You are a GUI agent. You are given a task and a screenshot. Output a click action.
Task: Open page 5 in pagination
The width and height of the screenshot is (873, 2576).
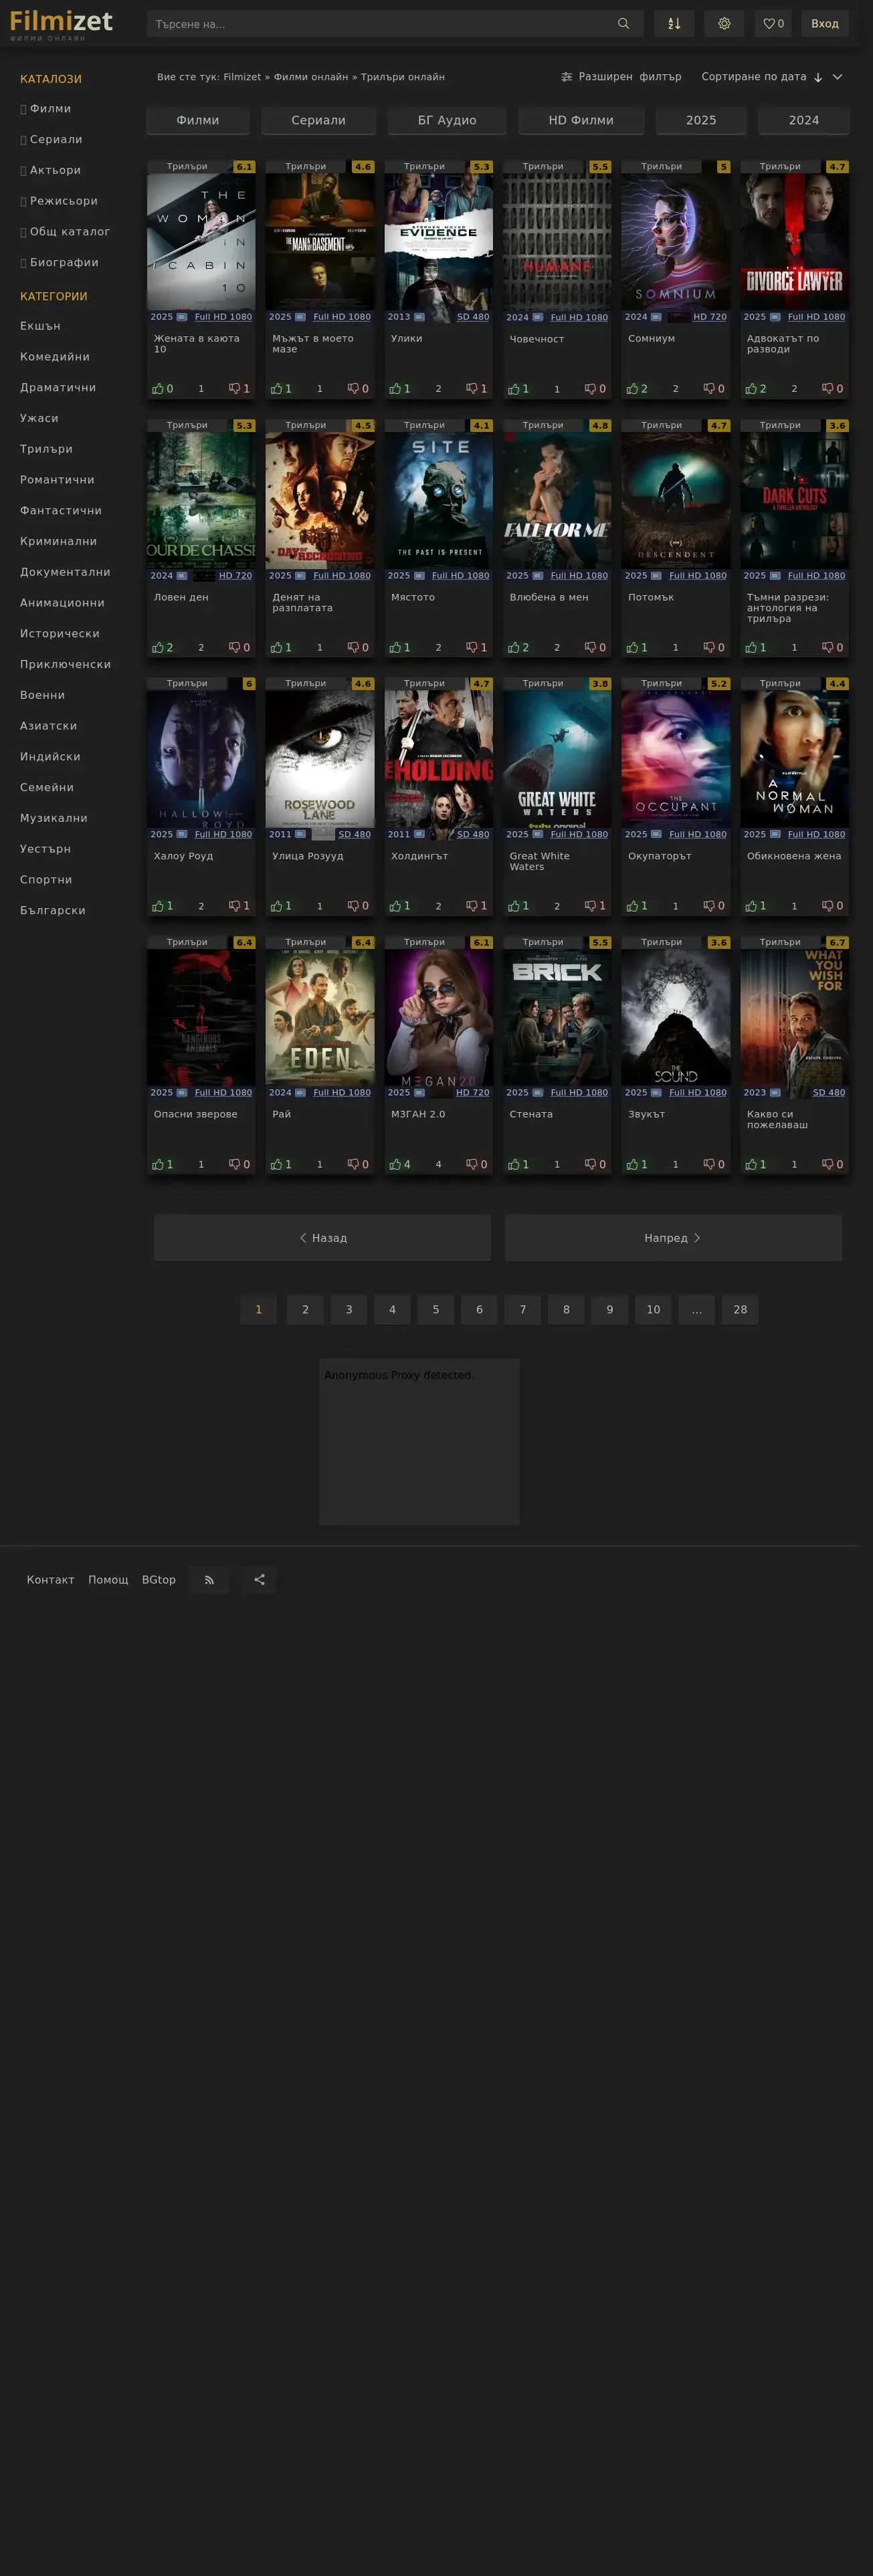[436, 1309]
